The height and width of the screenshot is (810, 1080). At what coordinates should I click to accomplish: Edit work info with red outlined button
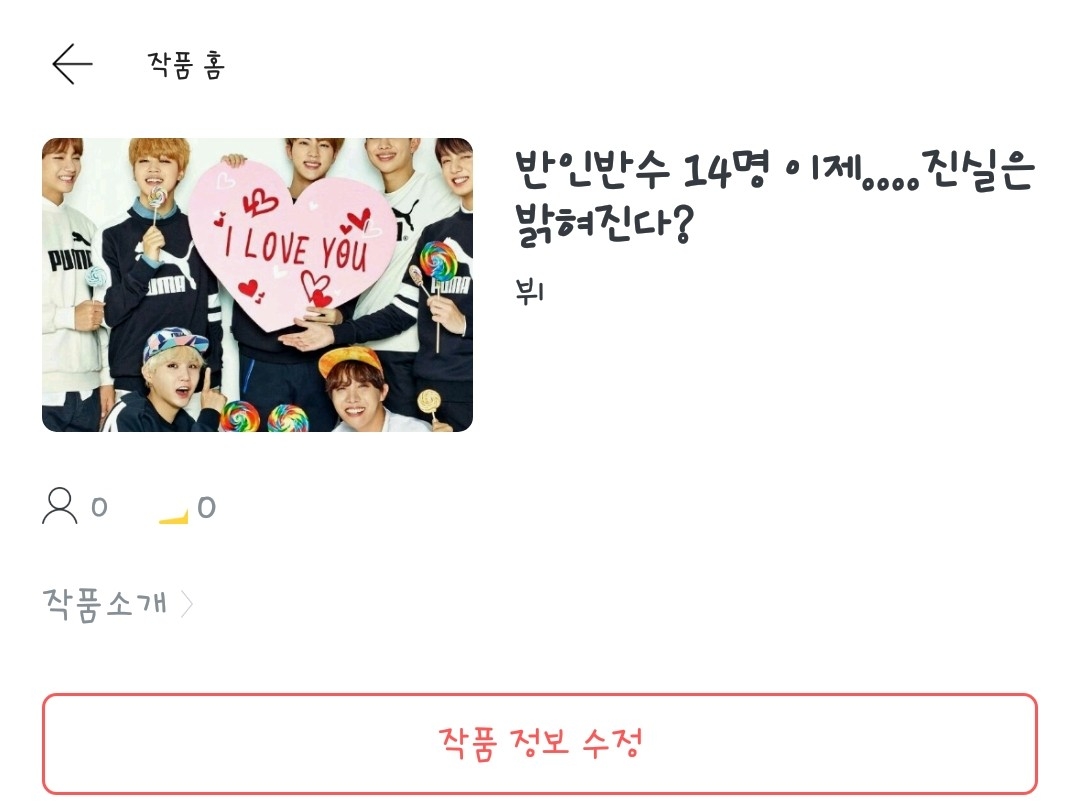click(x=540, y=744)
